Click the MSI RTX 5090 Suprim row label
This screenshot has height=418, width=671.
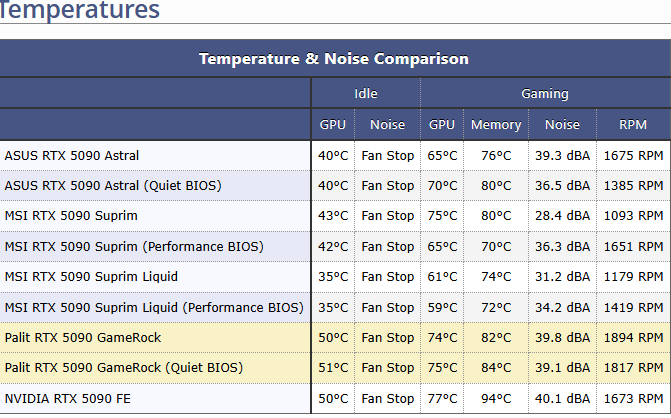pyautogui.click(x=71, y=216)
